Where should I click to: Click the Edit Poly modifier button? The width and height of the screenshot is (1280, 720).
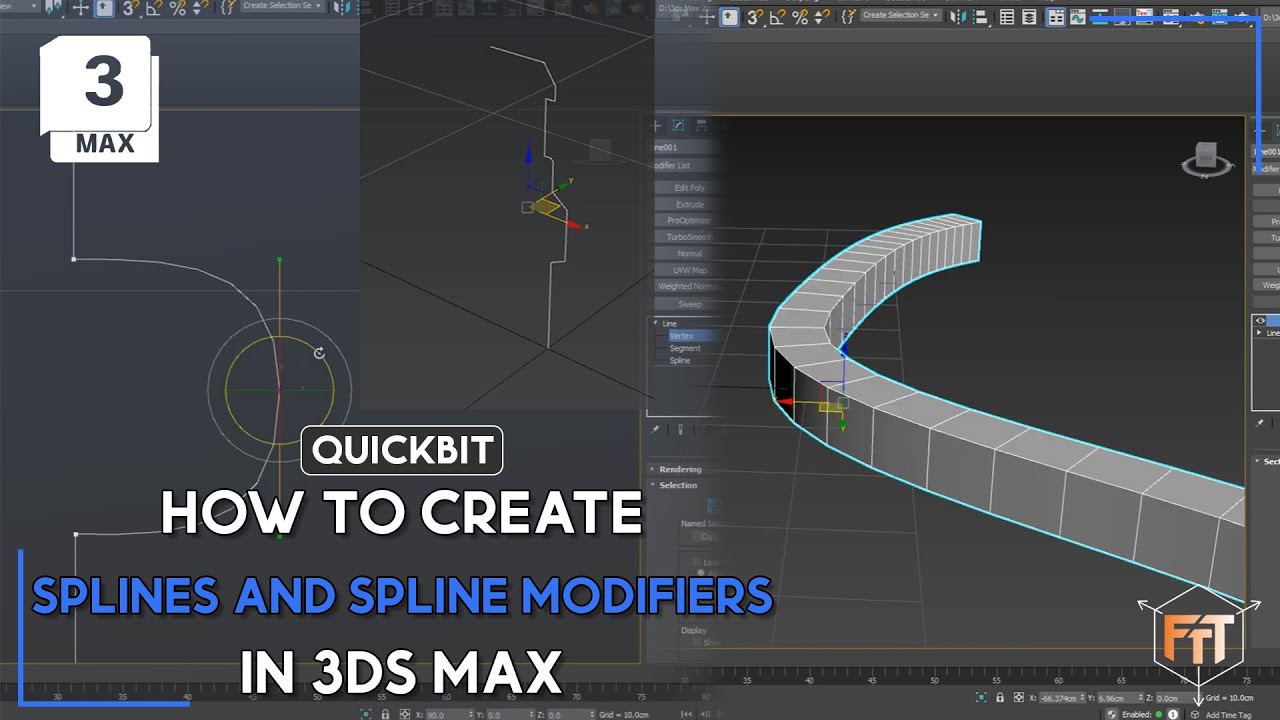click(689, 188)
